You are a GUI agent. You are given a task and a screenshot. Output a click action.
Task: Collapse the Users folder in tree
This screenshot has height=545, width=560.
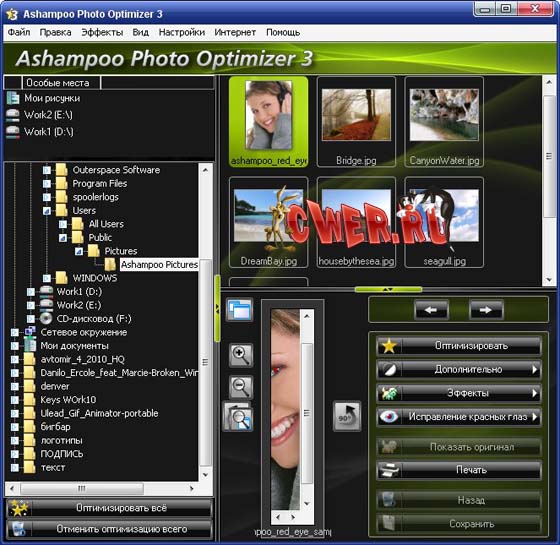click(x=47, y=211)
